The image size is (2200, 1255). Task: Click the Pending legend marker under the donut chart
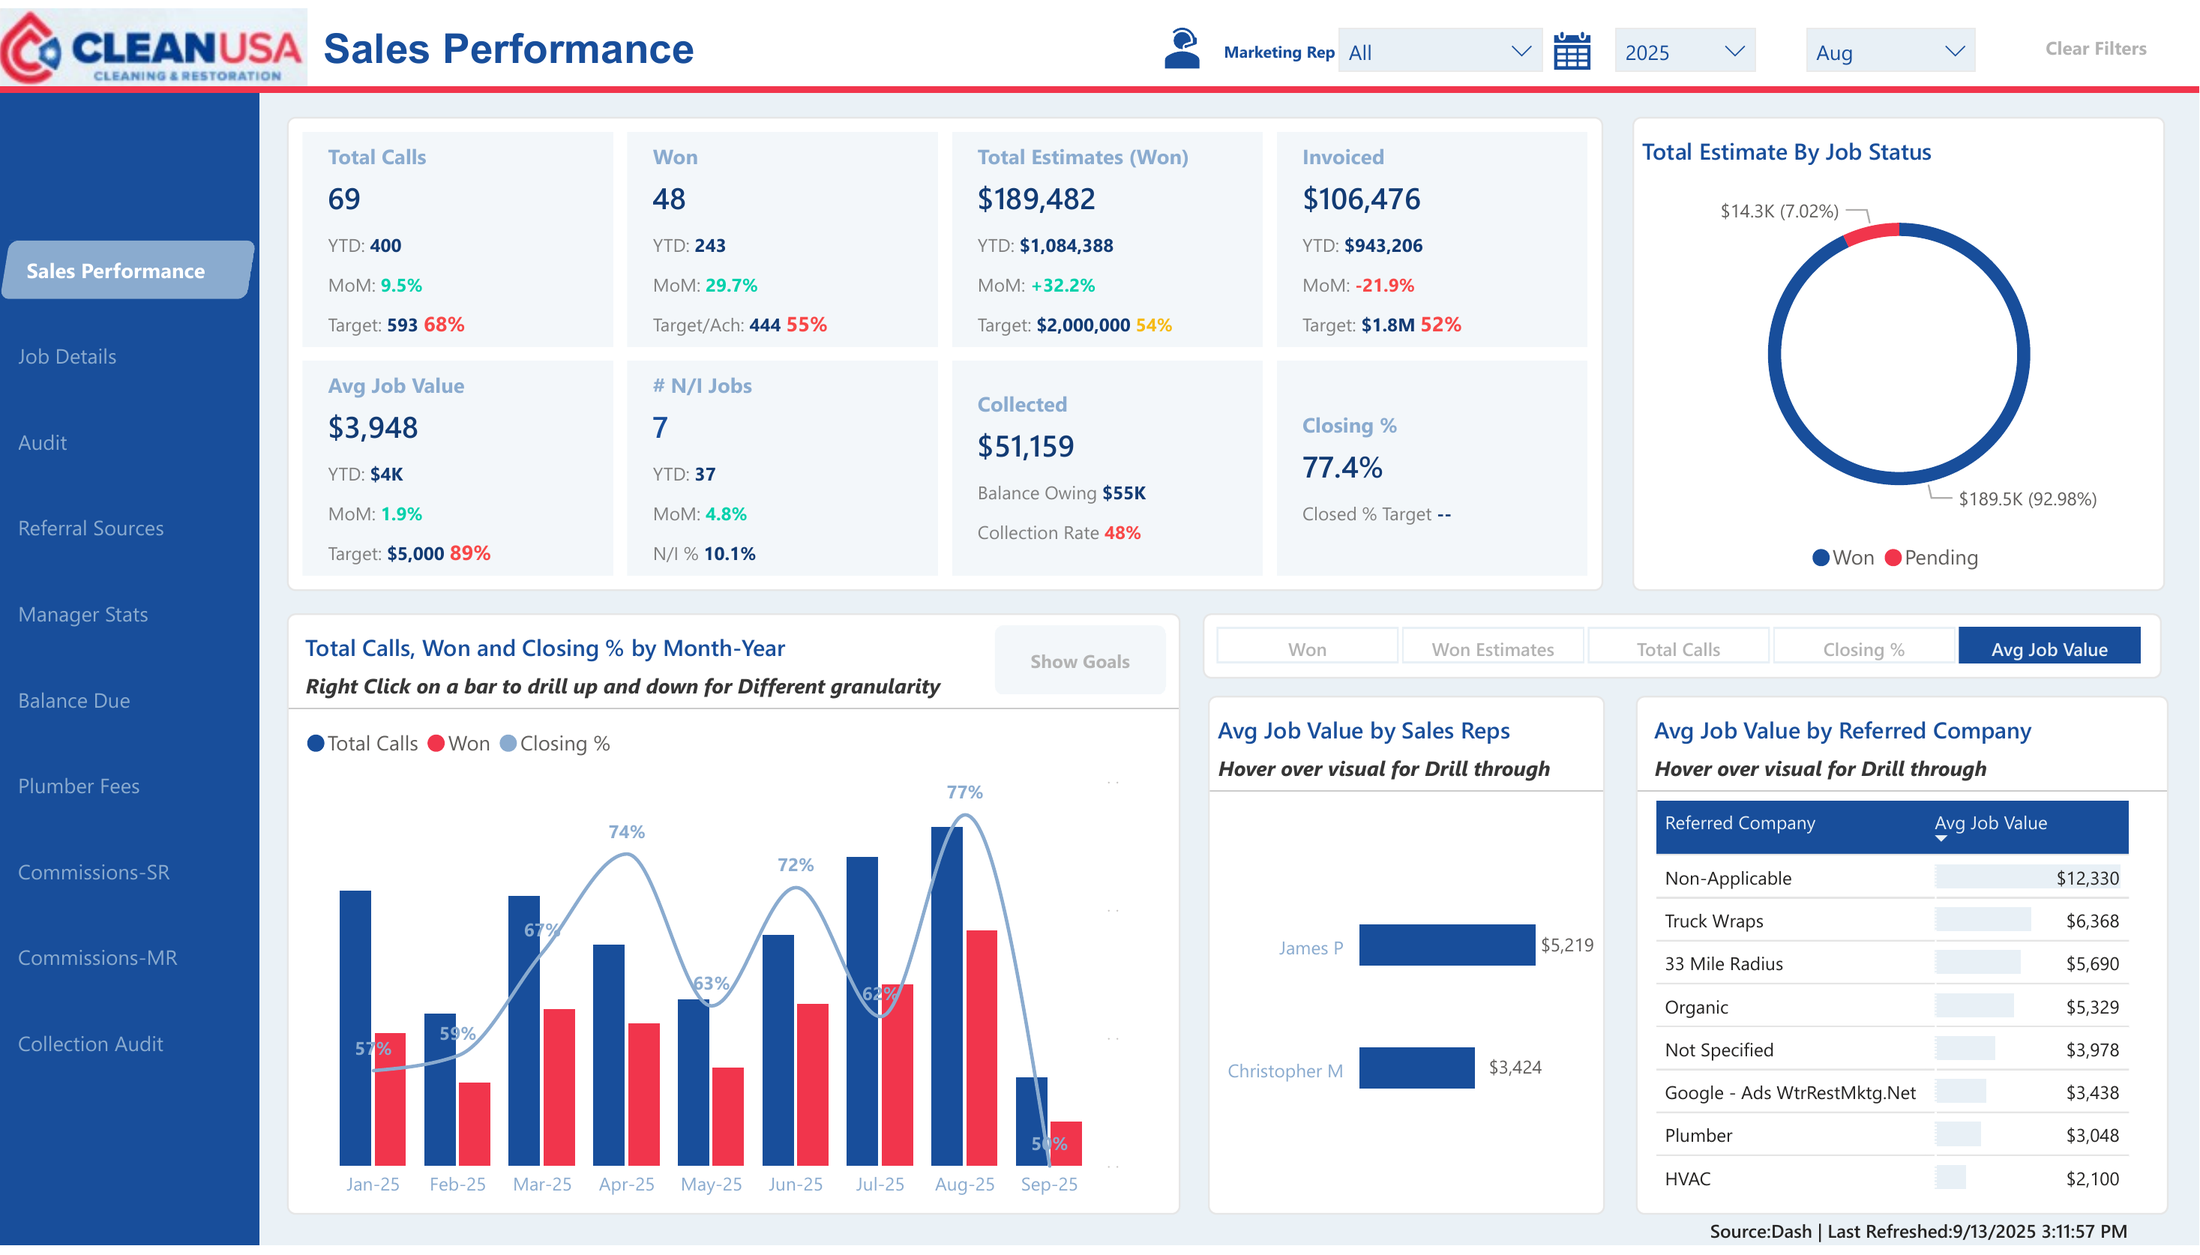coord(1893,558)
